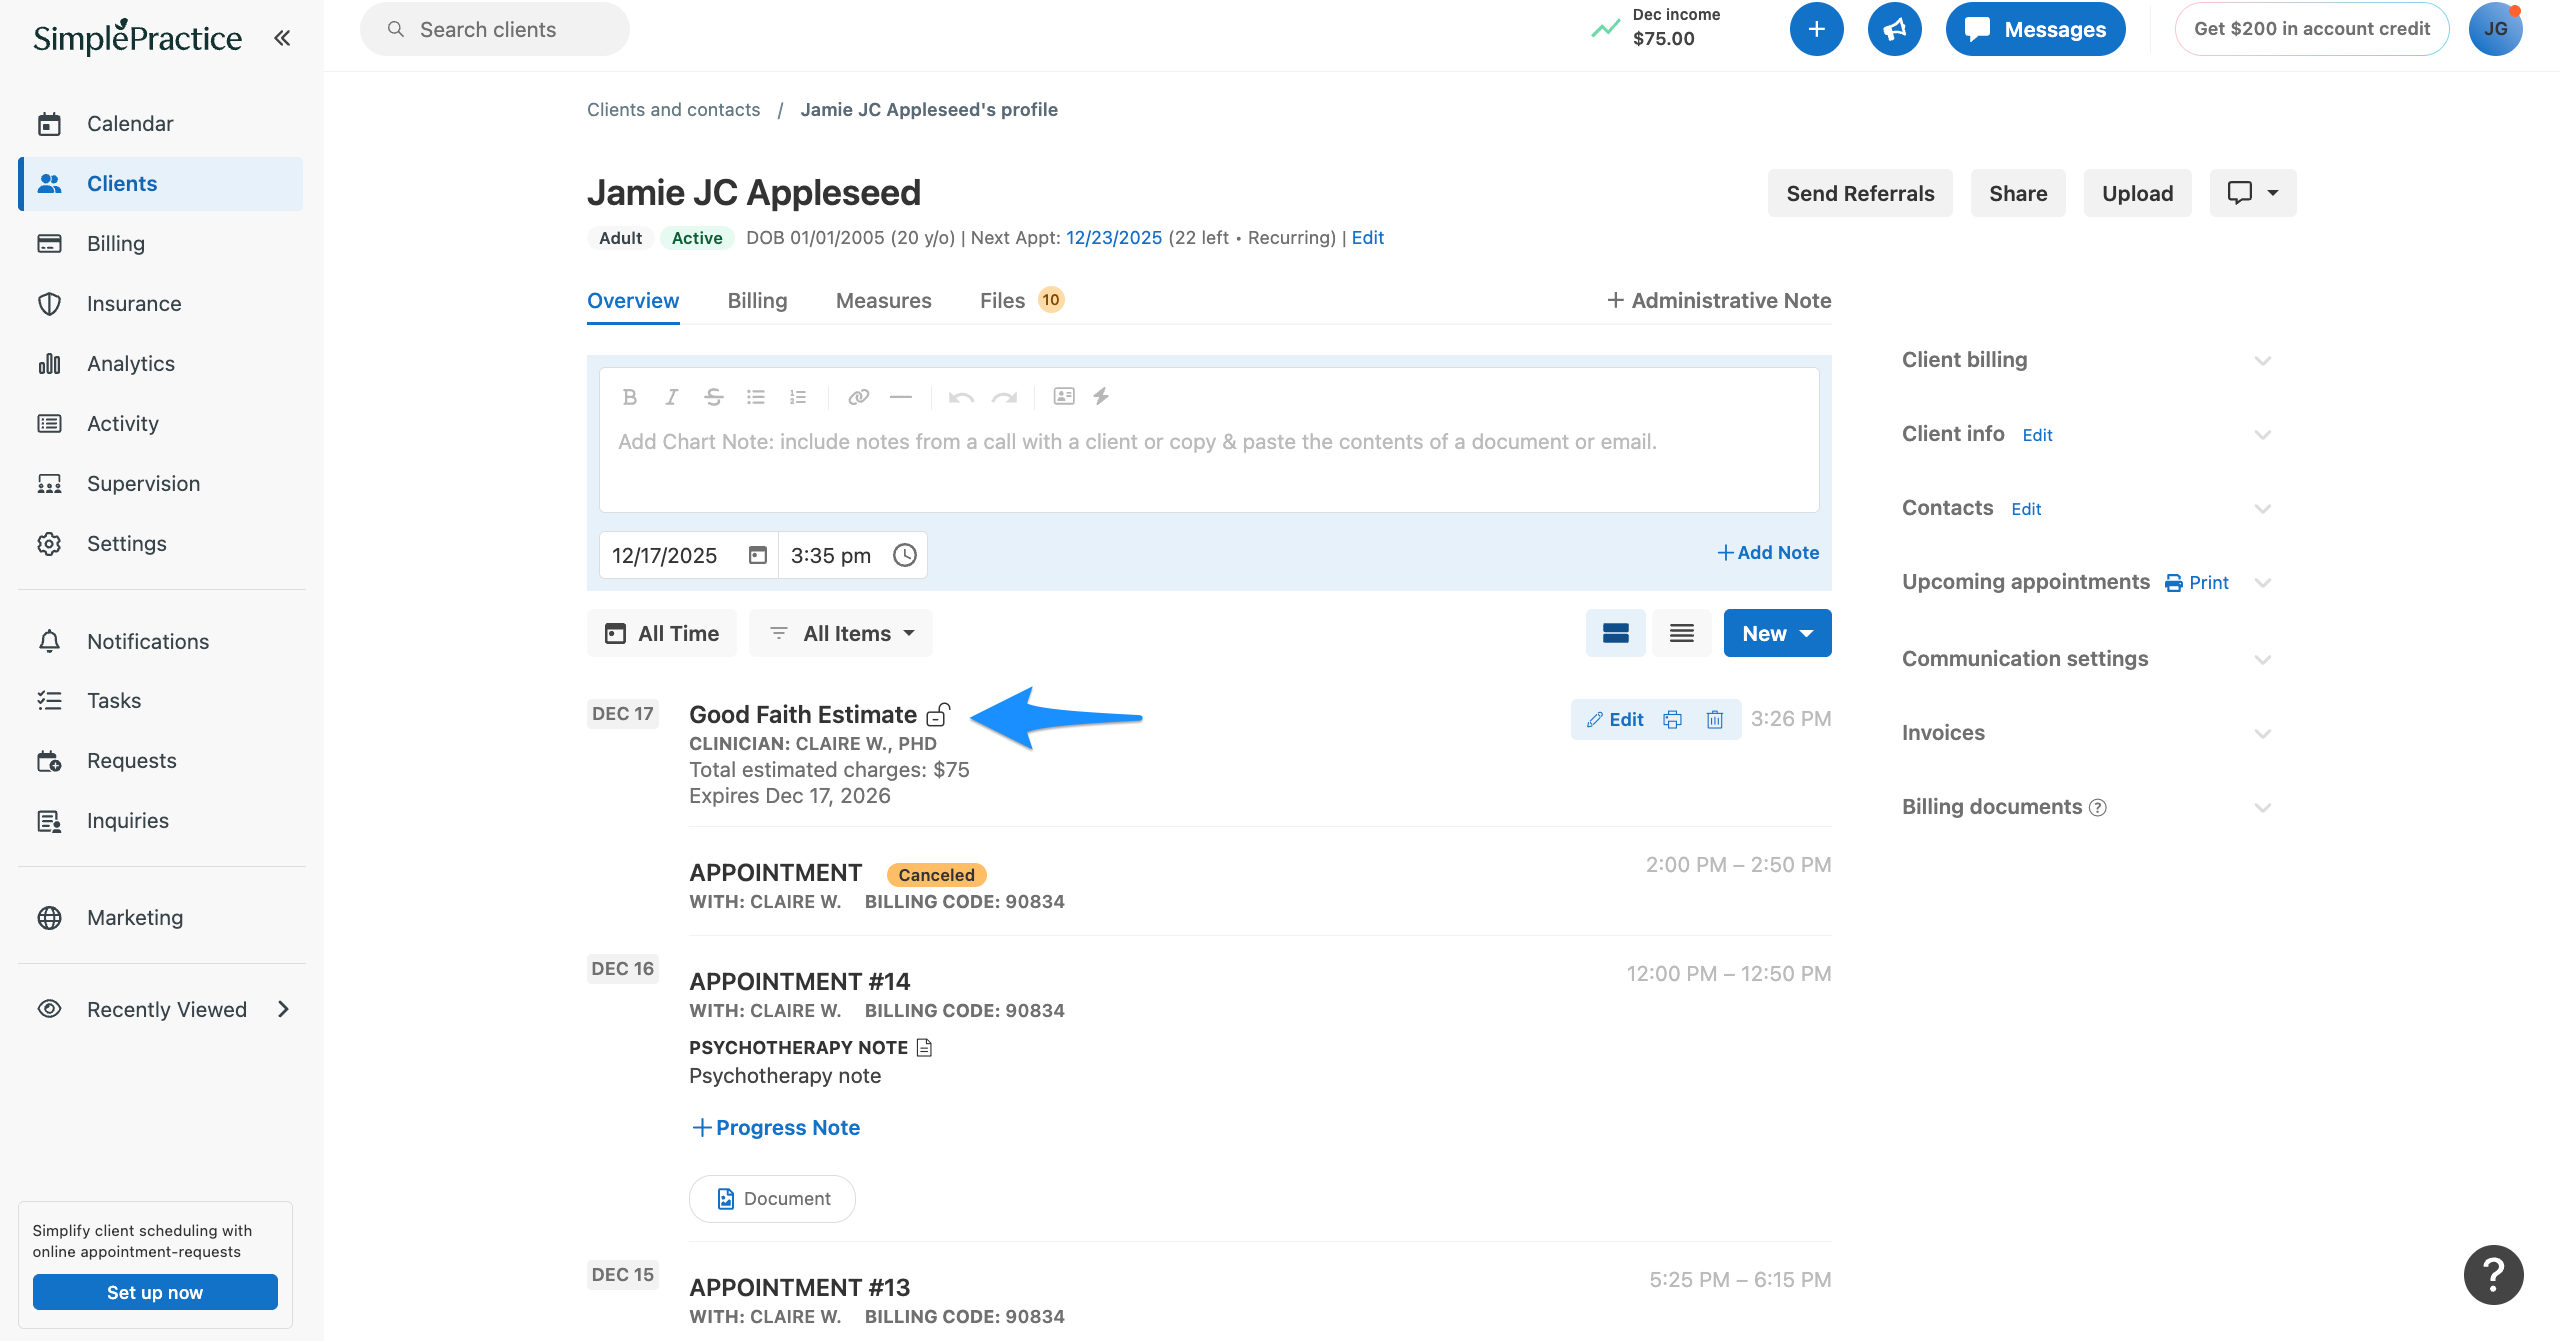This screenshot has width=2560, height=1341.
Task: Open Insurance in the sidebar
Action: [162, 304]
